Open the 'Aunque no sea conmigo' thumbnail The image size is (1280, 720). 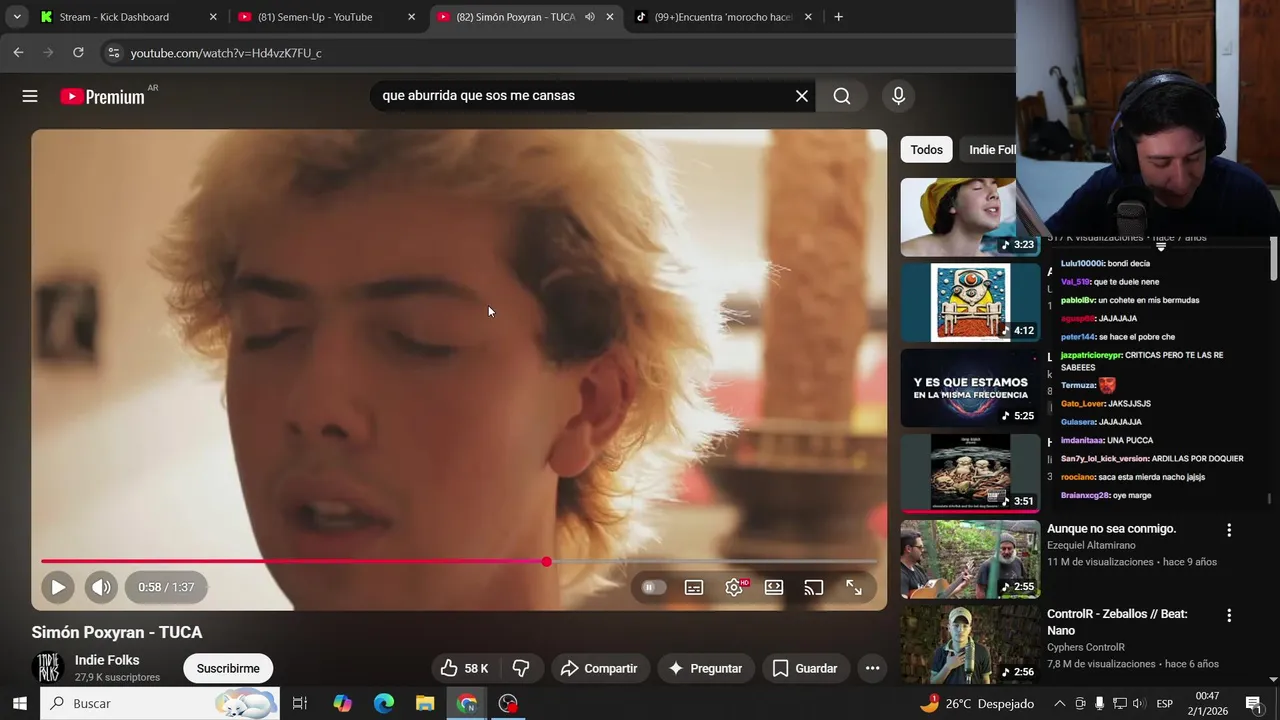tap(970, 559)
